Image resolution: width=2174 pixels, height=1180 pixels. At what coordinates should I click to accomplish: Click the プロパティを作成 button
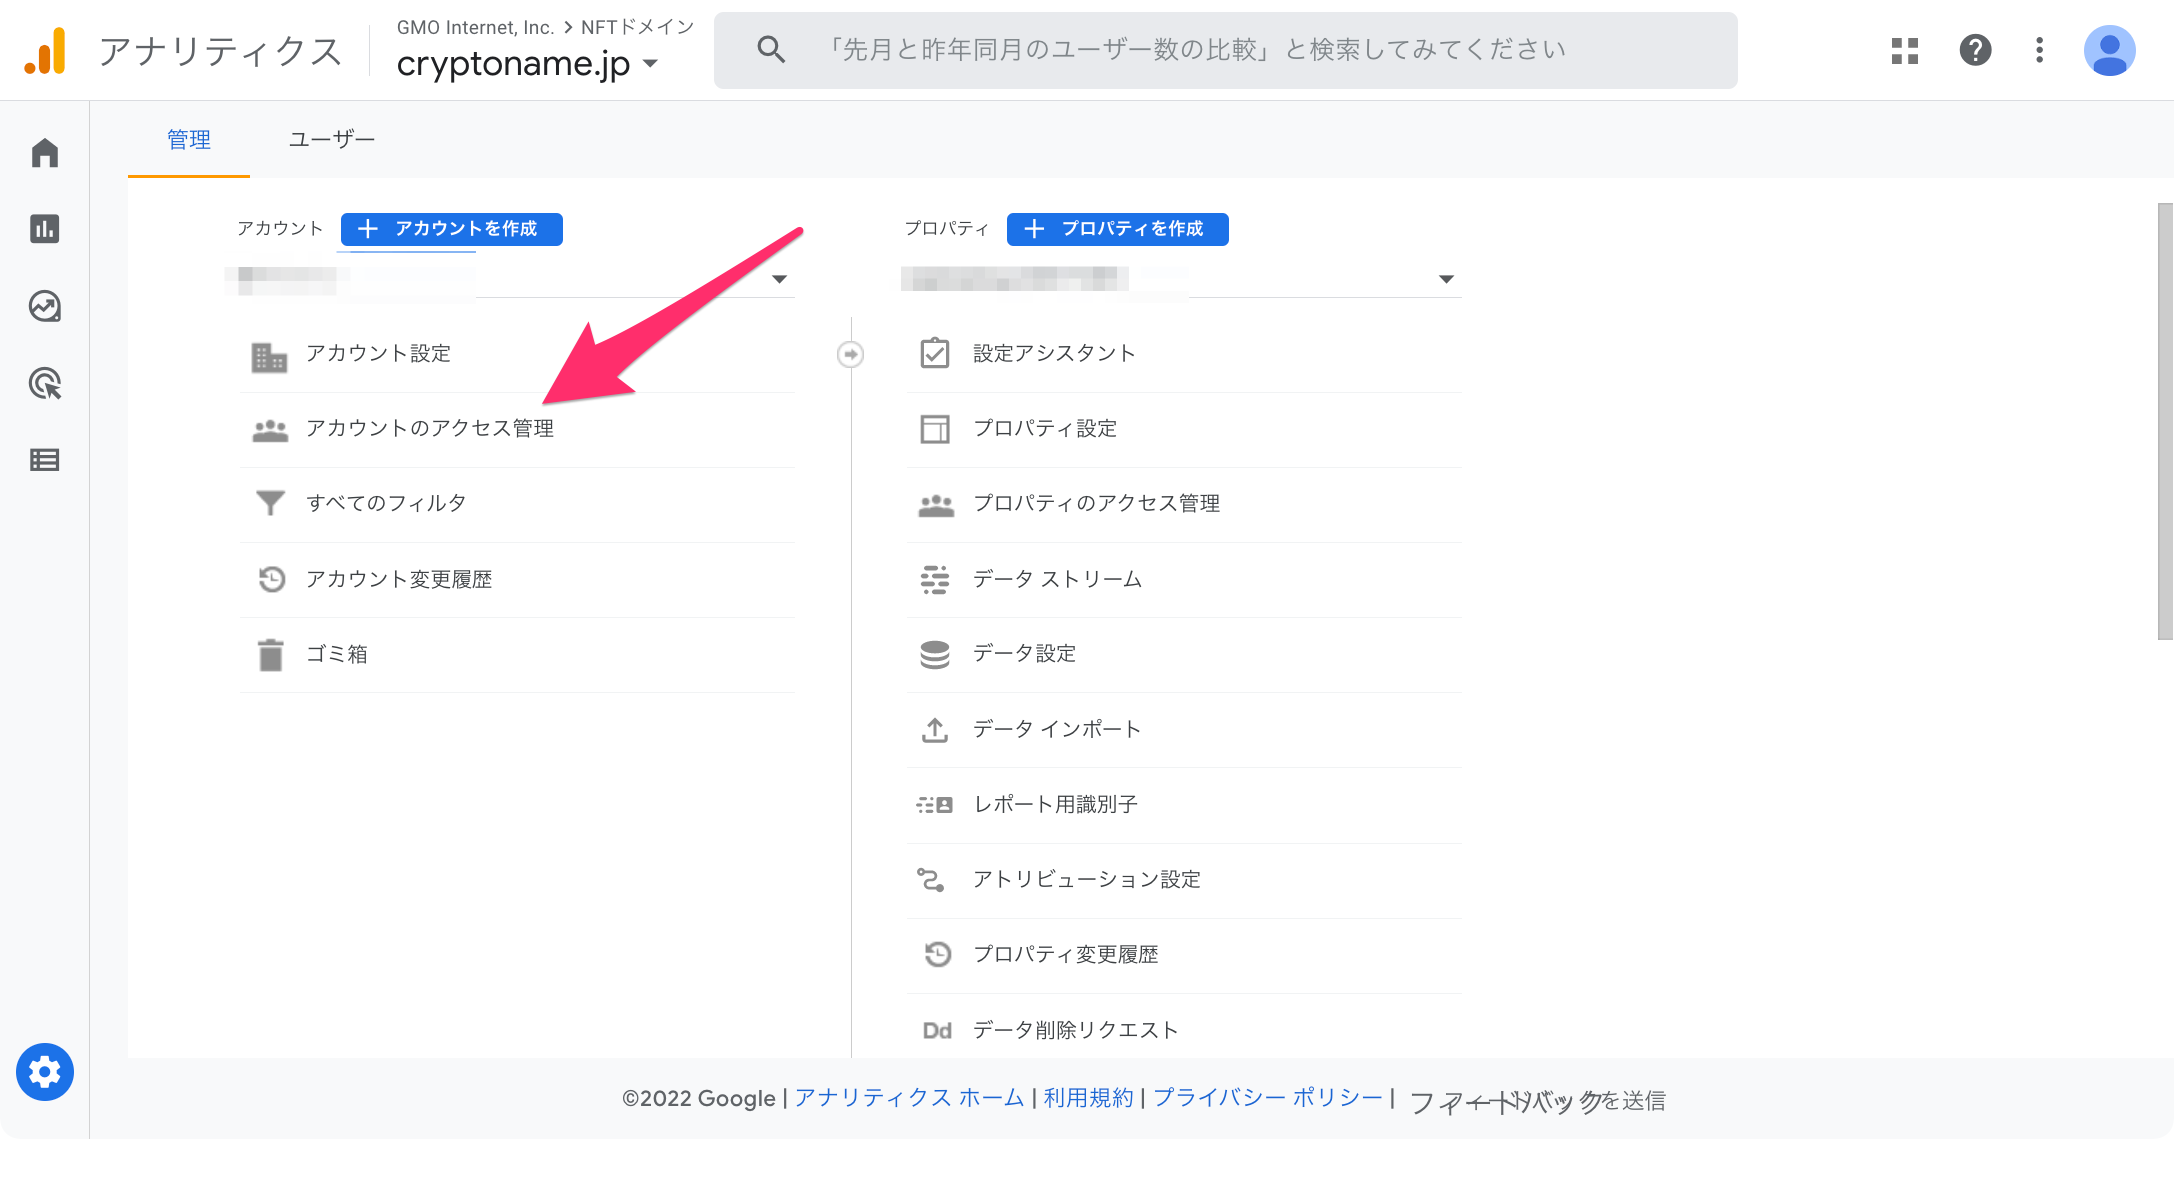pyautogui.click(x=1117, y=229)
